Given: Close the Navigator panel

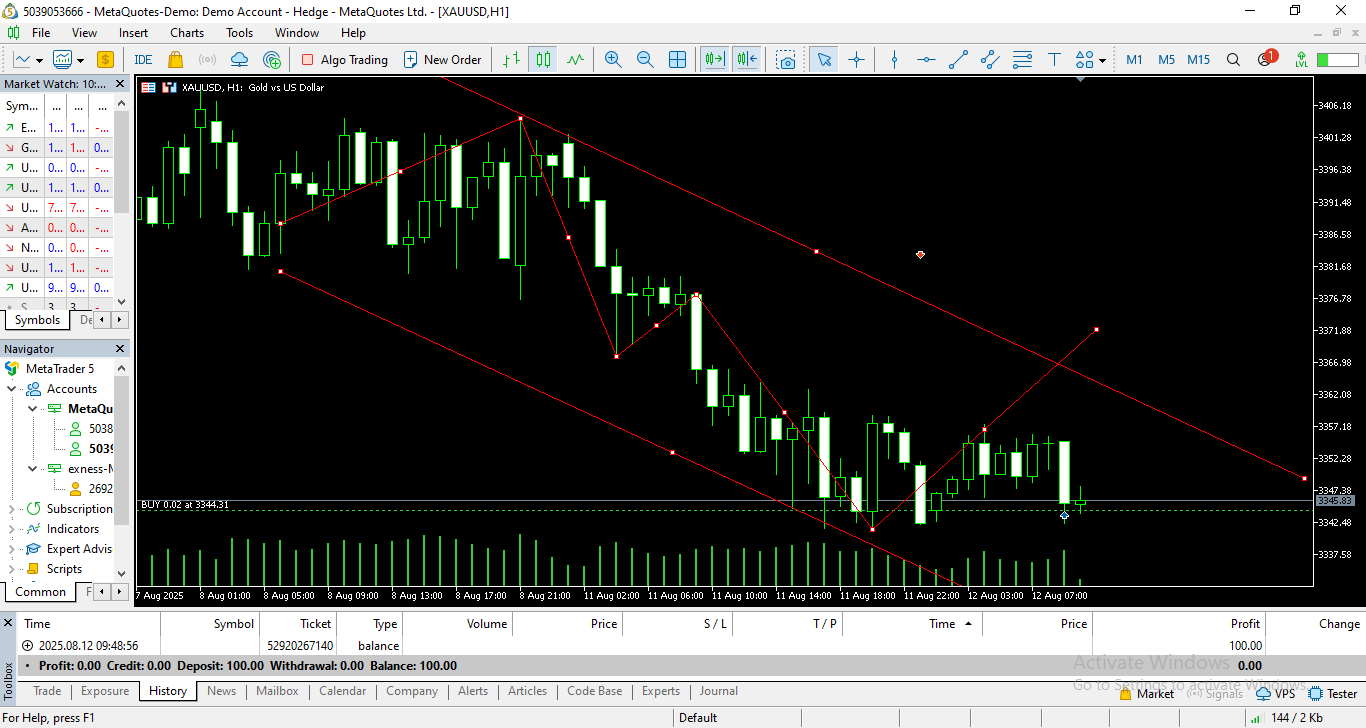Looking at the screenshot, I should 121,349.
